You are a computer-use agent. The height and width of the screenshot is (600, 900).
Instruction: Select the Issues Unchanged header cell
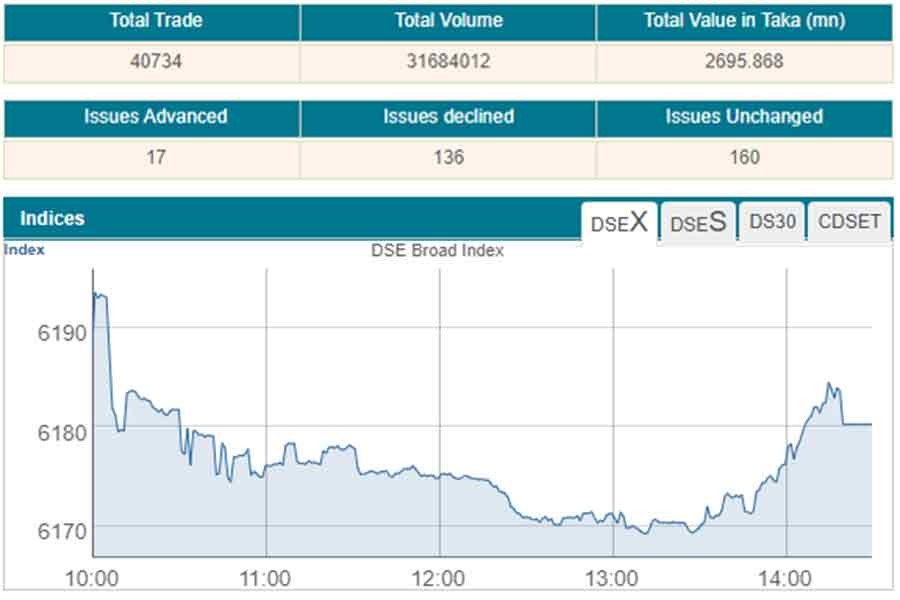744,116
